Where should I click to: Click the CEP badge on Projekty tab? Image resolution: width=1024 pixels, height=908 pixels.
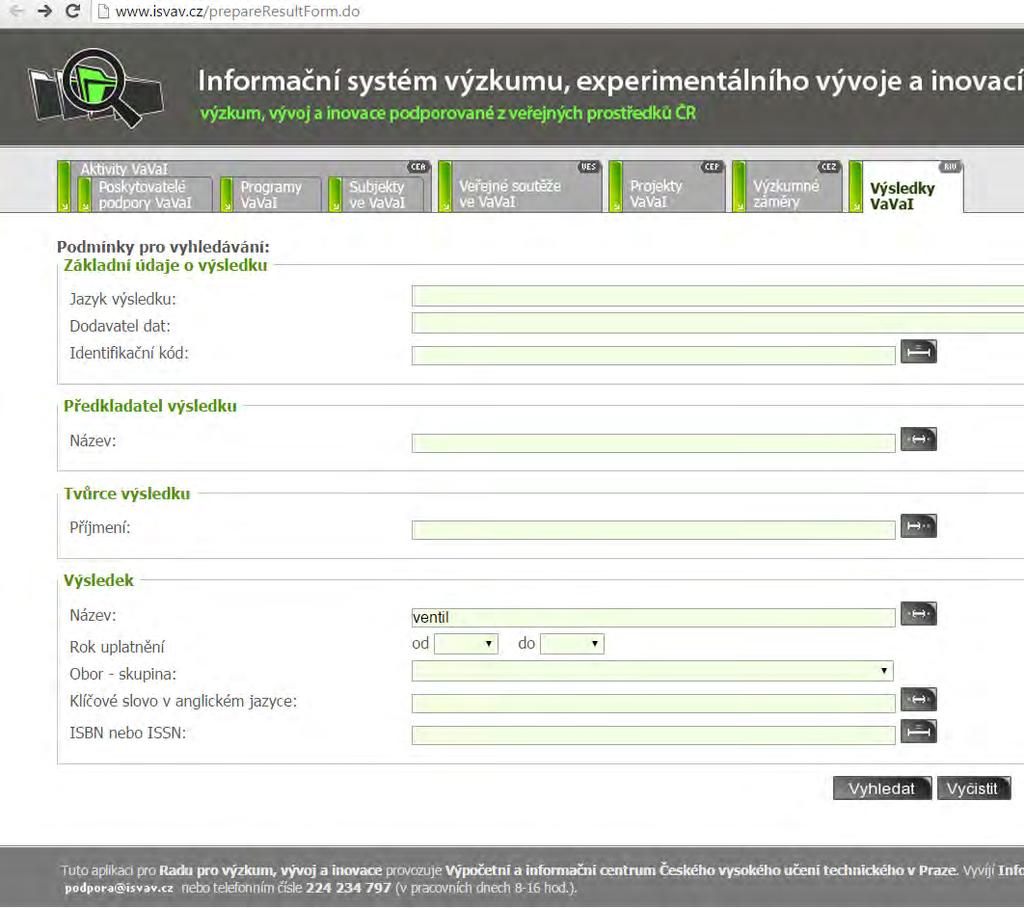711,167
